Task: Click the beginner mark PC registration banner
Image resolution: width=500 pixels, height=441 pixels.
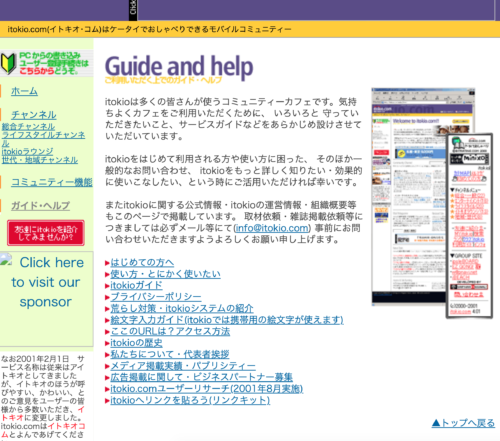Action: 46,63
